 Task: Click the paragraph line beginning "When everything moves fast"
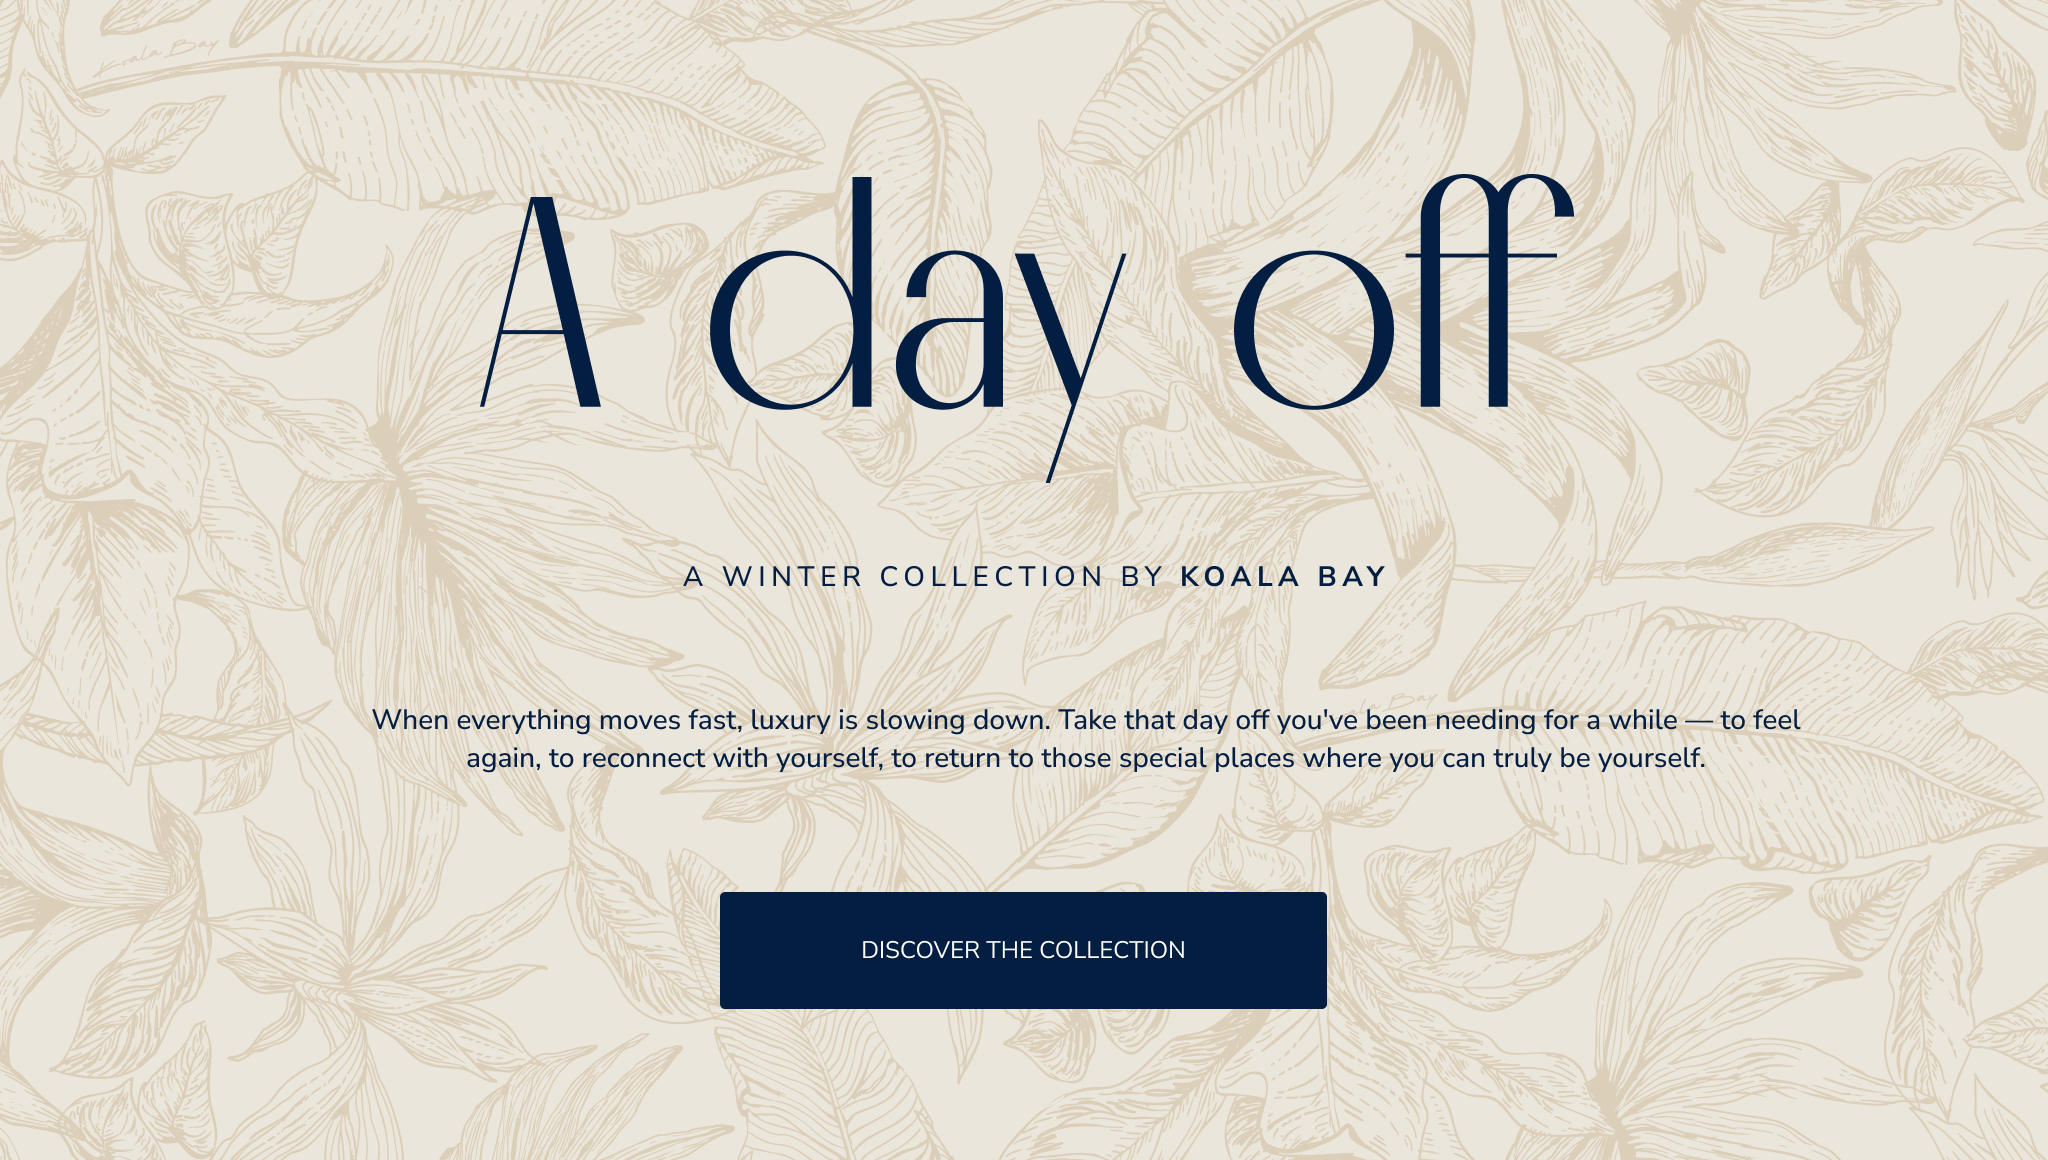(x=1085, y=720)
